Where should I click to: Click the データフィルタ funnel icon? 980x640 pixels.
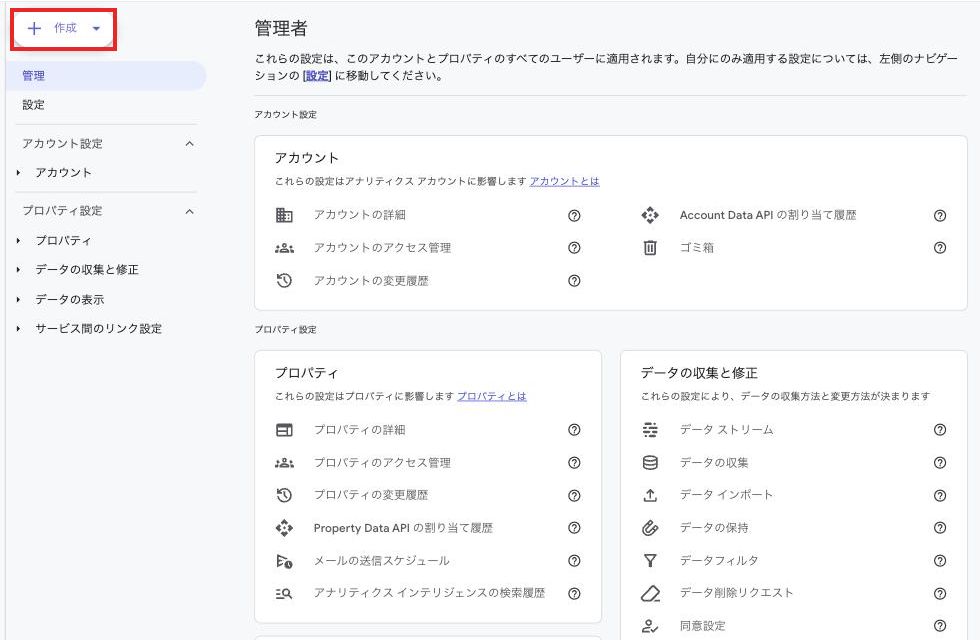point(650,561)
